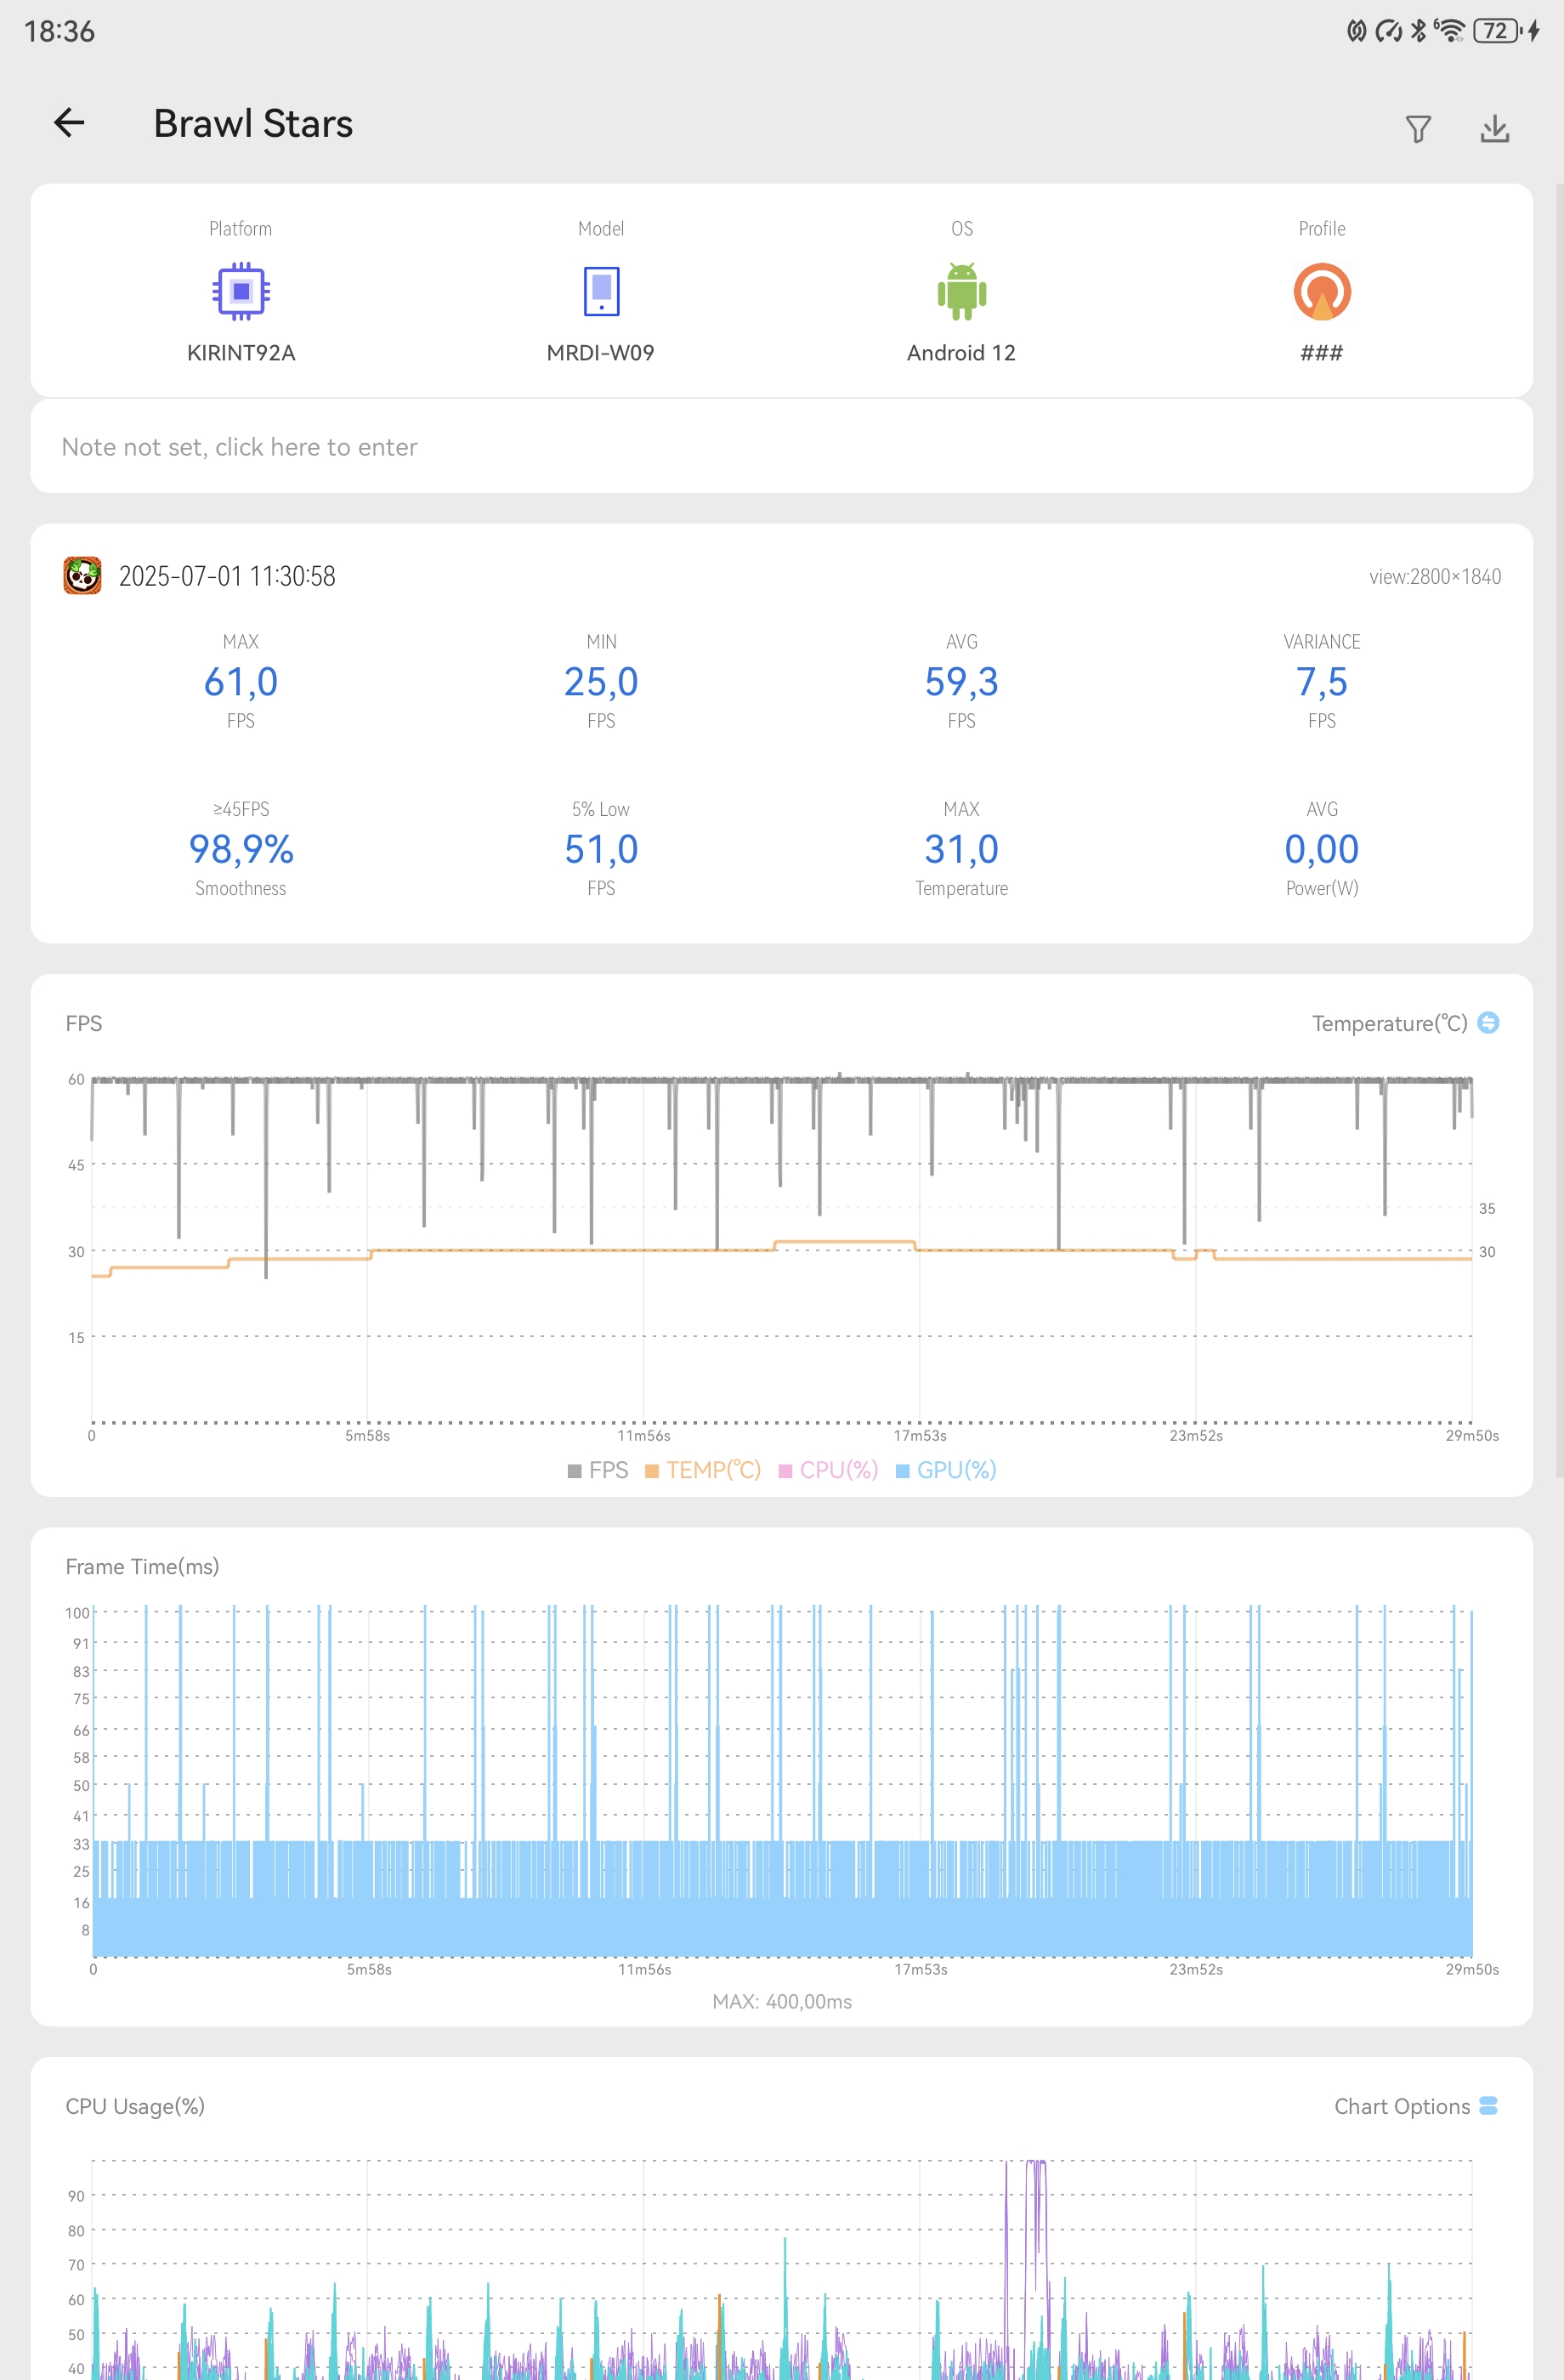1564x2380 pixels.
Task: Tap the Android 12 robot icon
Action: tap(962, 291)
